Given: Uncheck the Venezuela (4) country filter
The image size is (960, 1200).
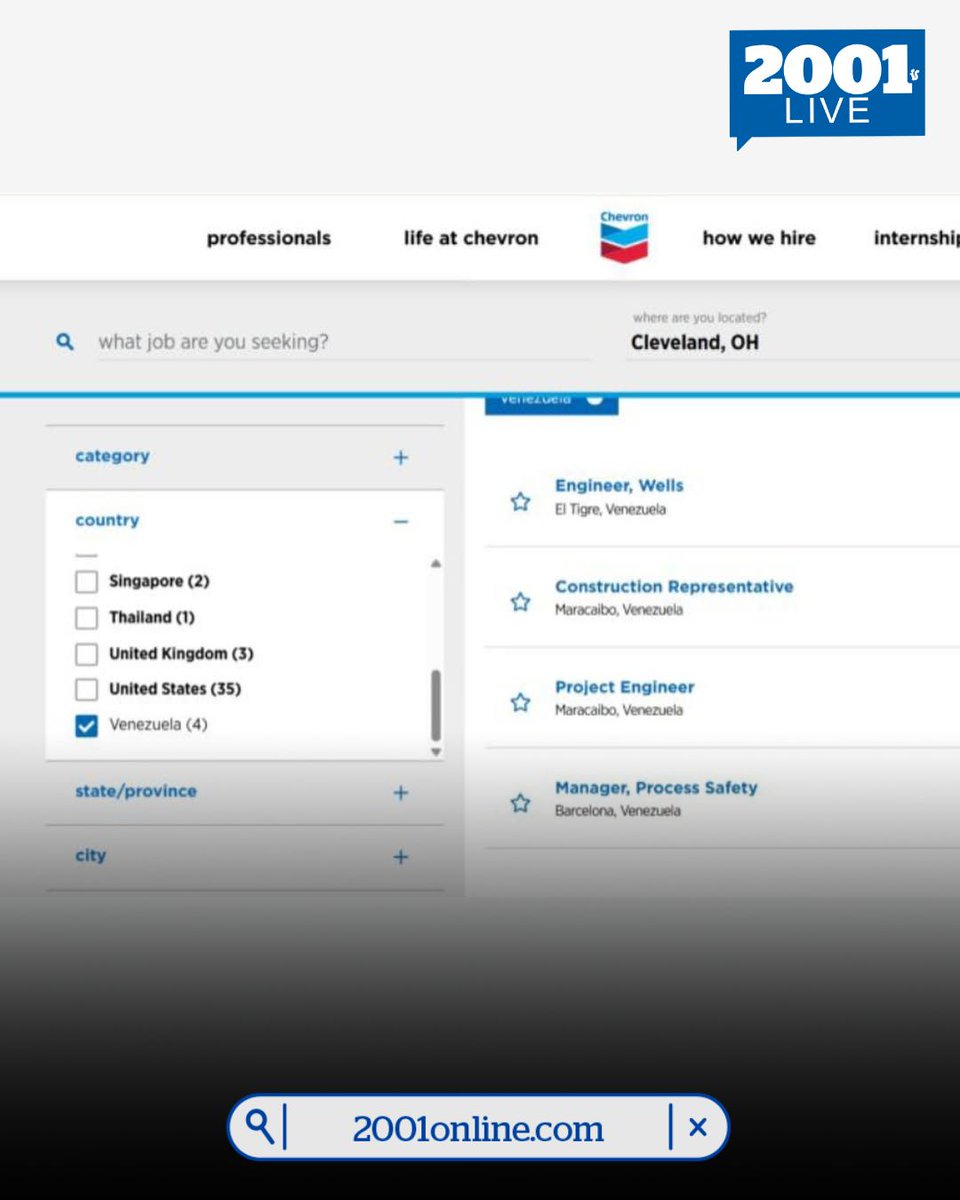Looking at the screenshot, I should click(x=87, y=725).
